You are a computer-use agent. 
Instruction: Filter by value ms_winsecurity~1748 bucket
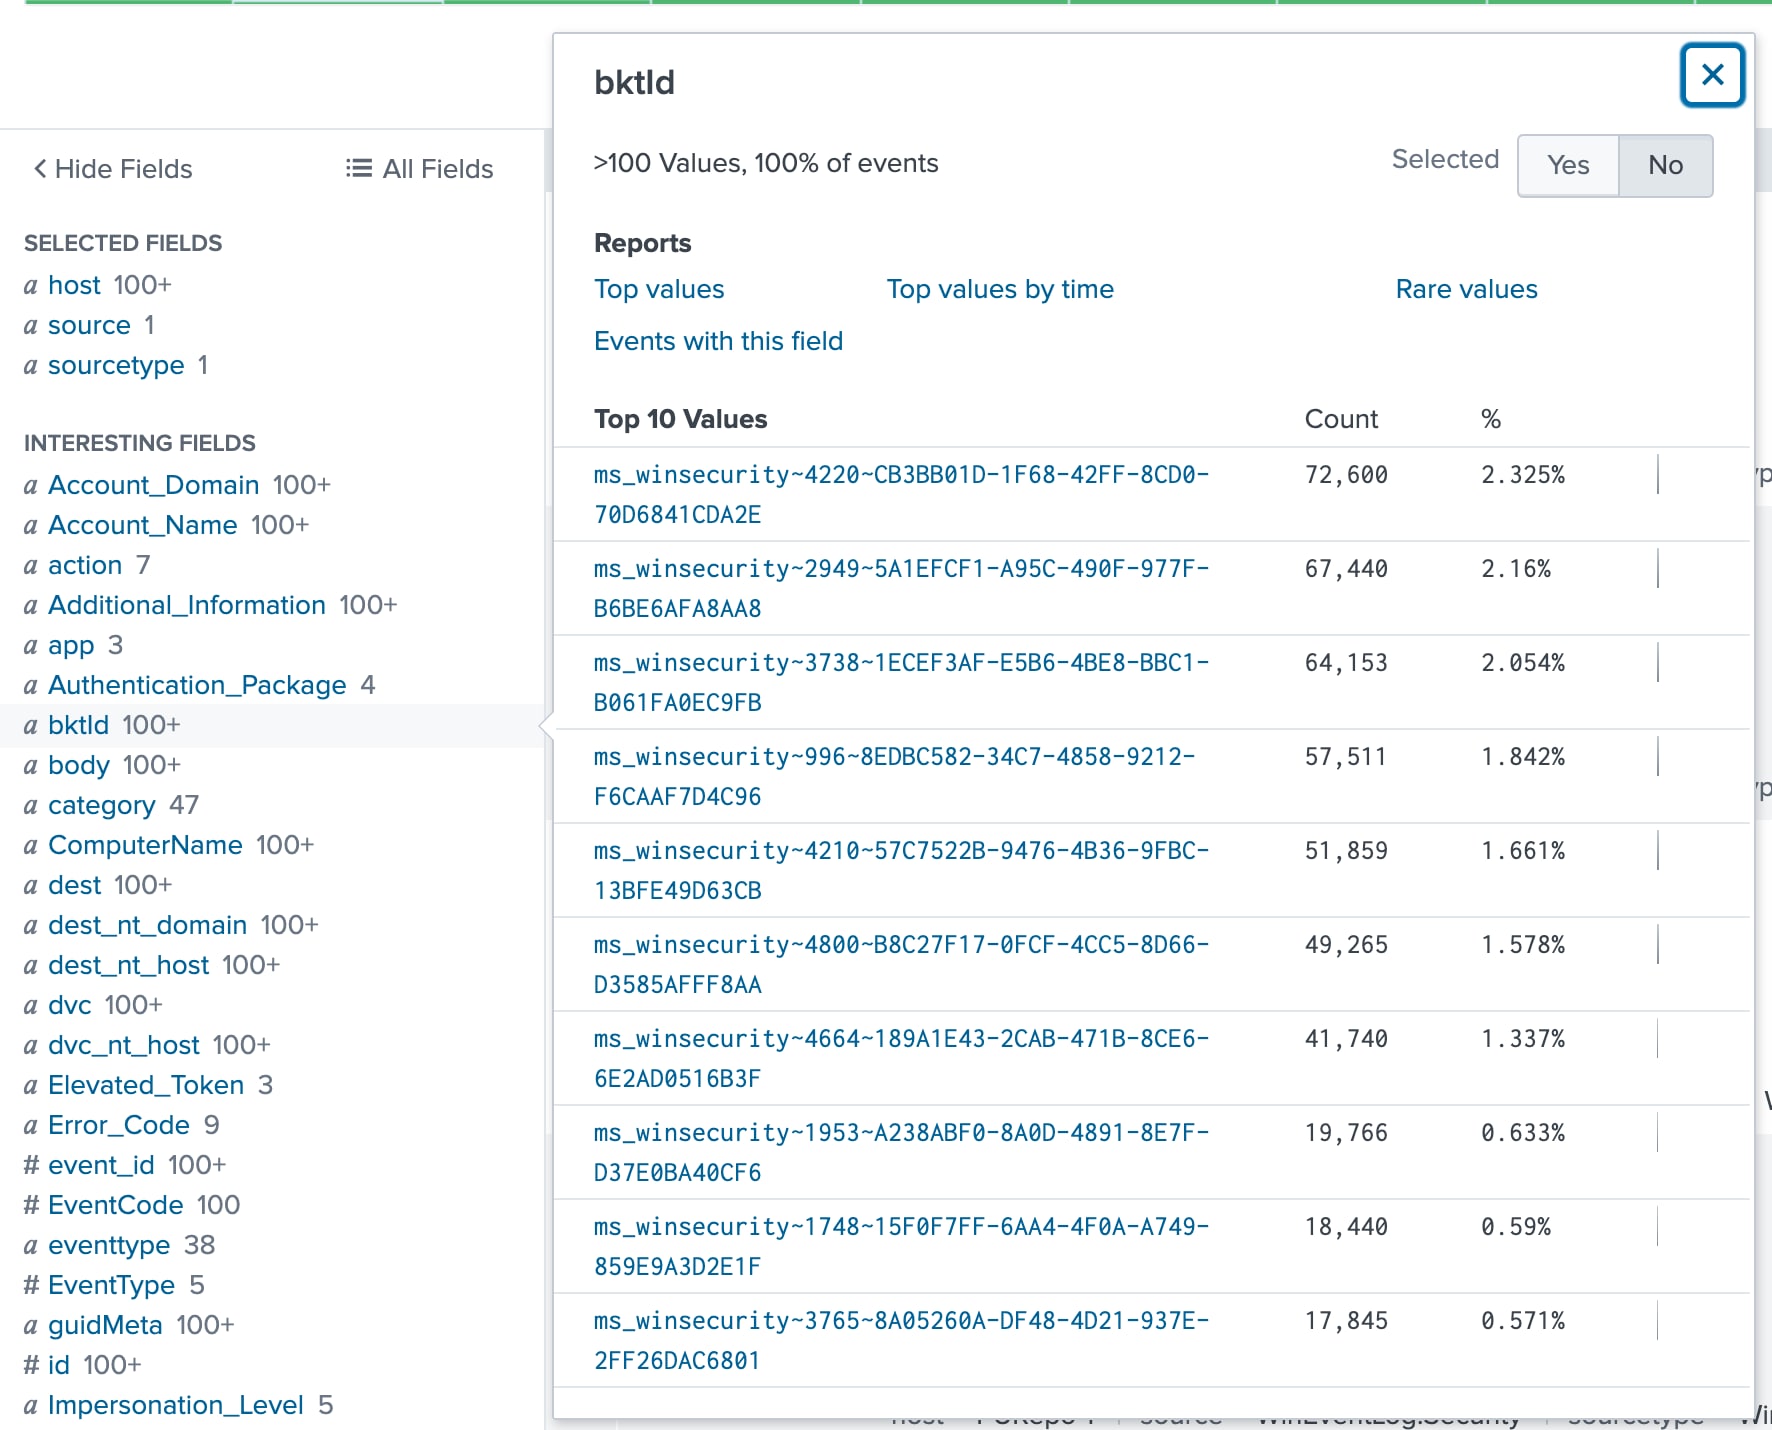click(x=902, y=1246)
